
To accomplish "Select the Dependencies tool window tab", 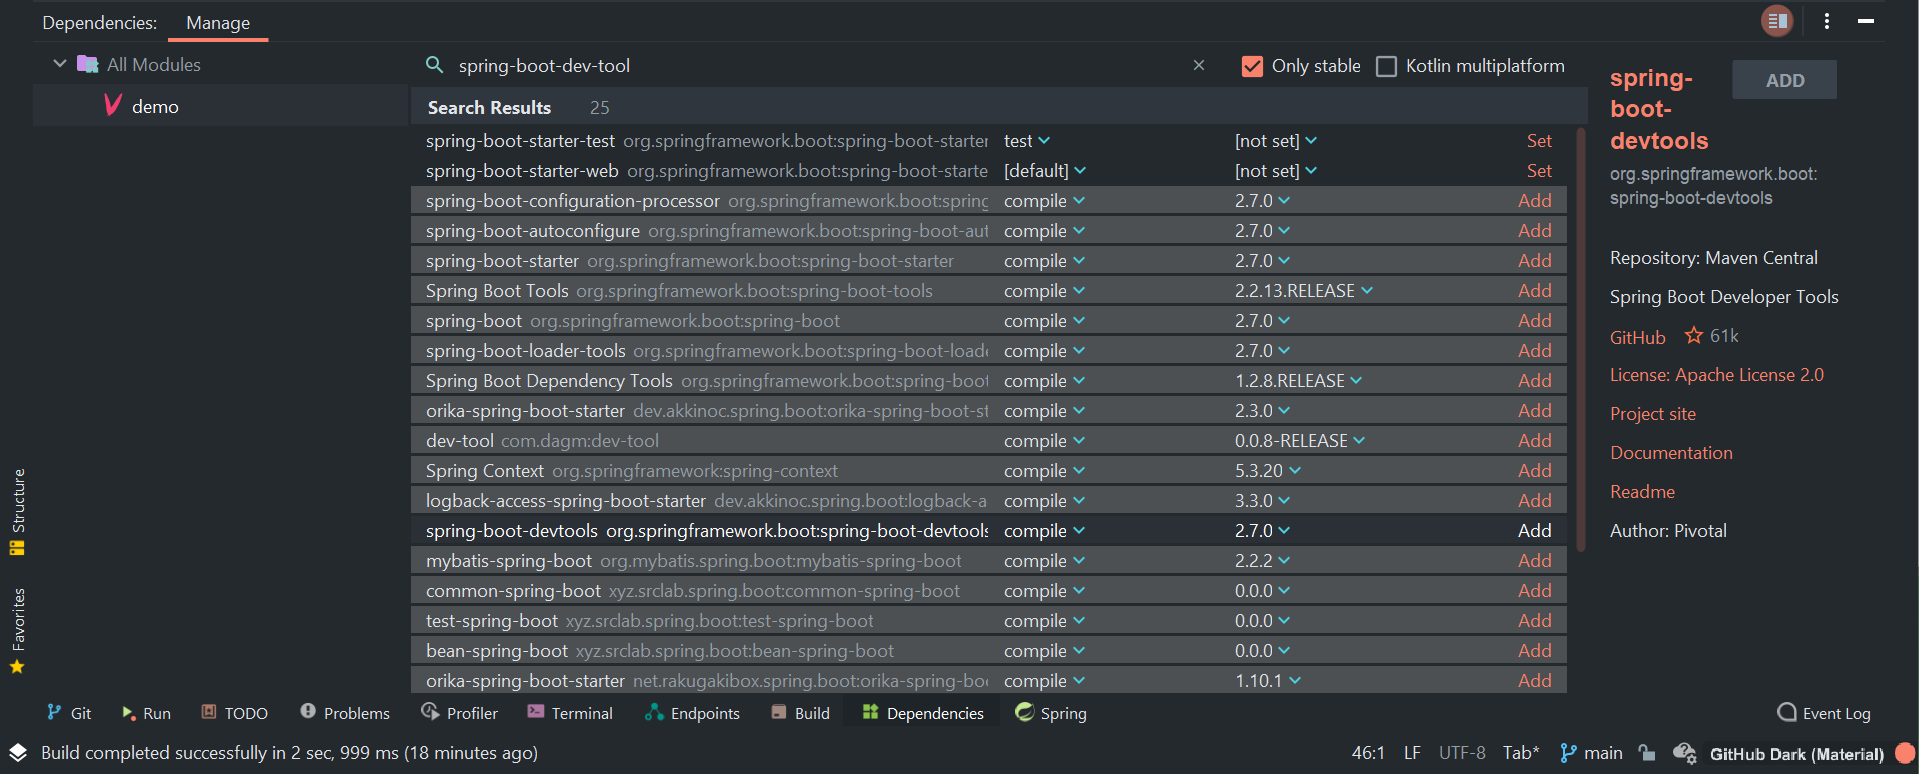I will [923, 713].
